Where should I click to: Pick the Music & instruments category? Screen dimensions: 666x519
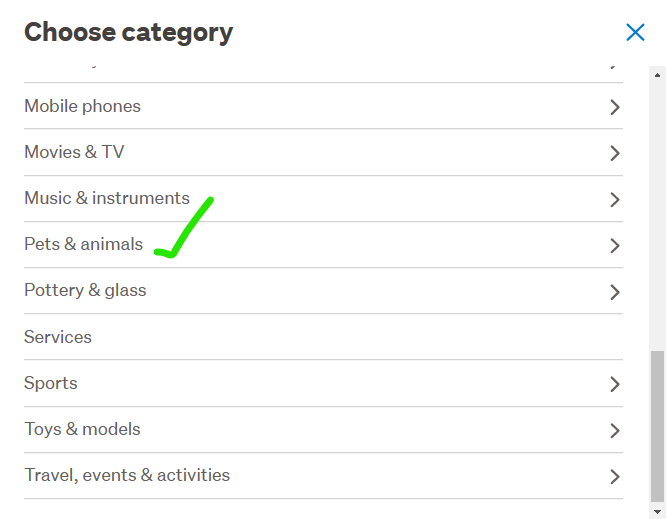tap(107, 198)
